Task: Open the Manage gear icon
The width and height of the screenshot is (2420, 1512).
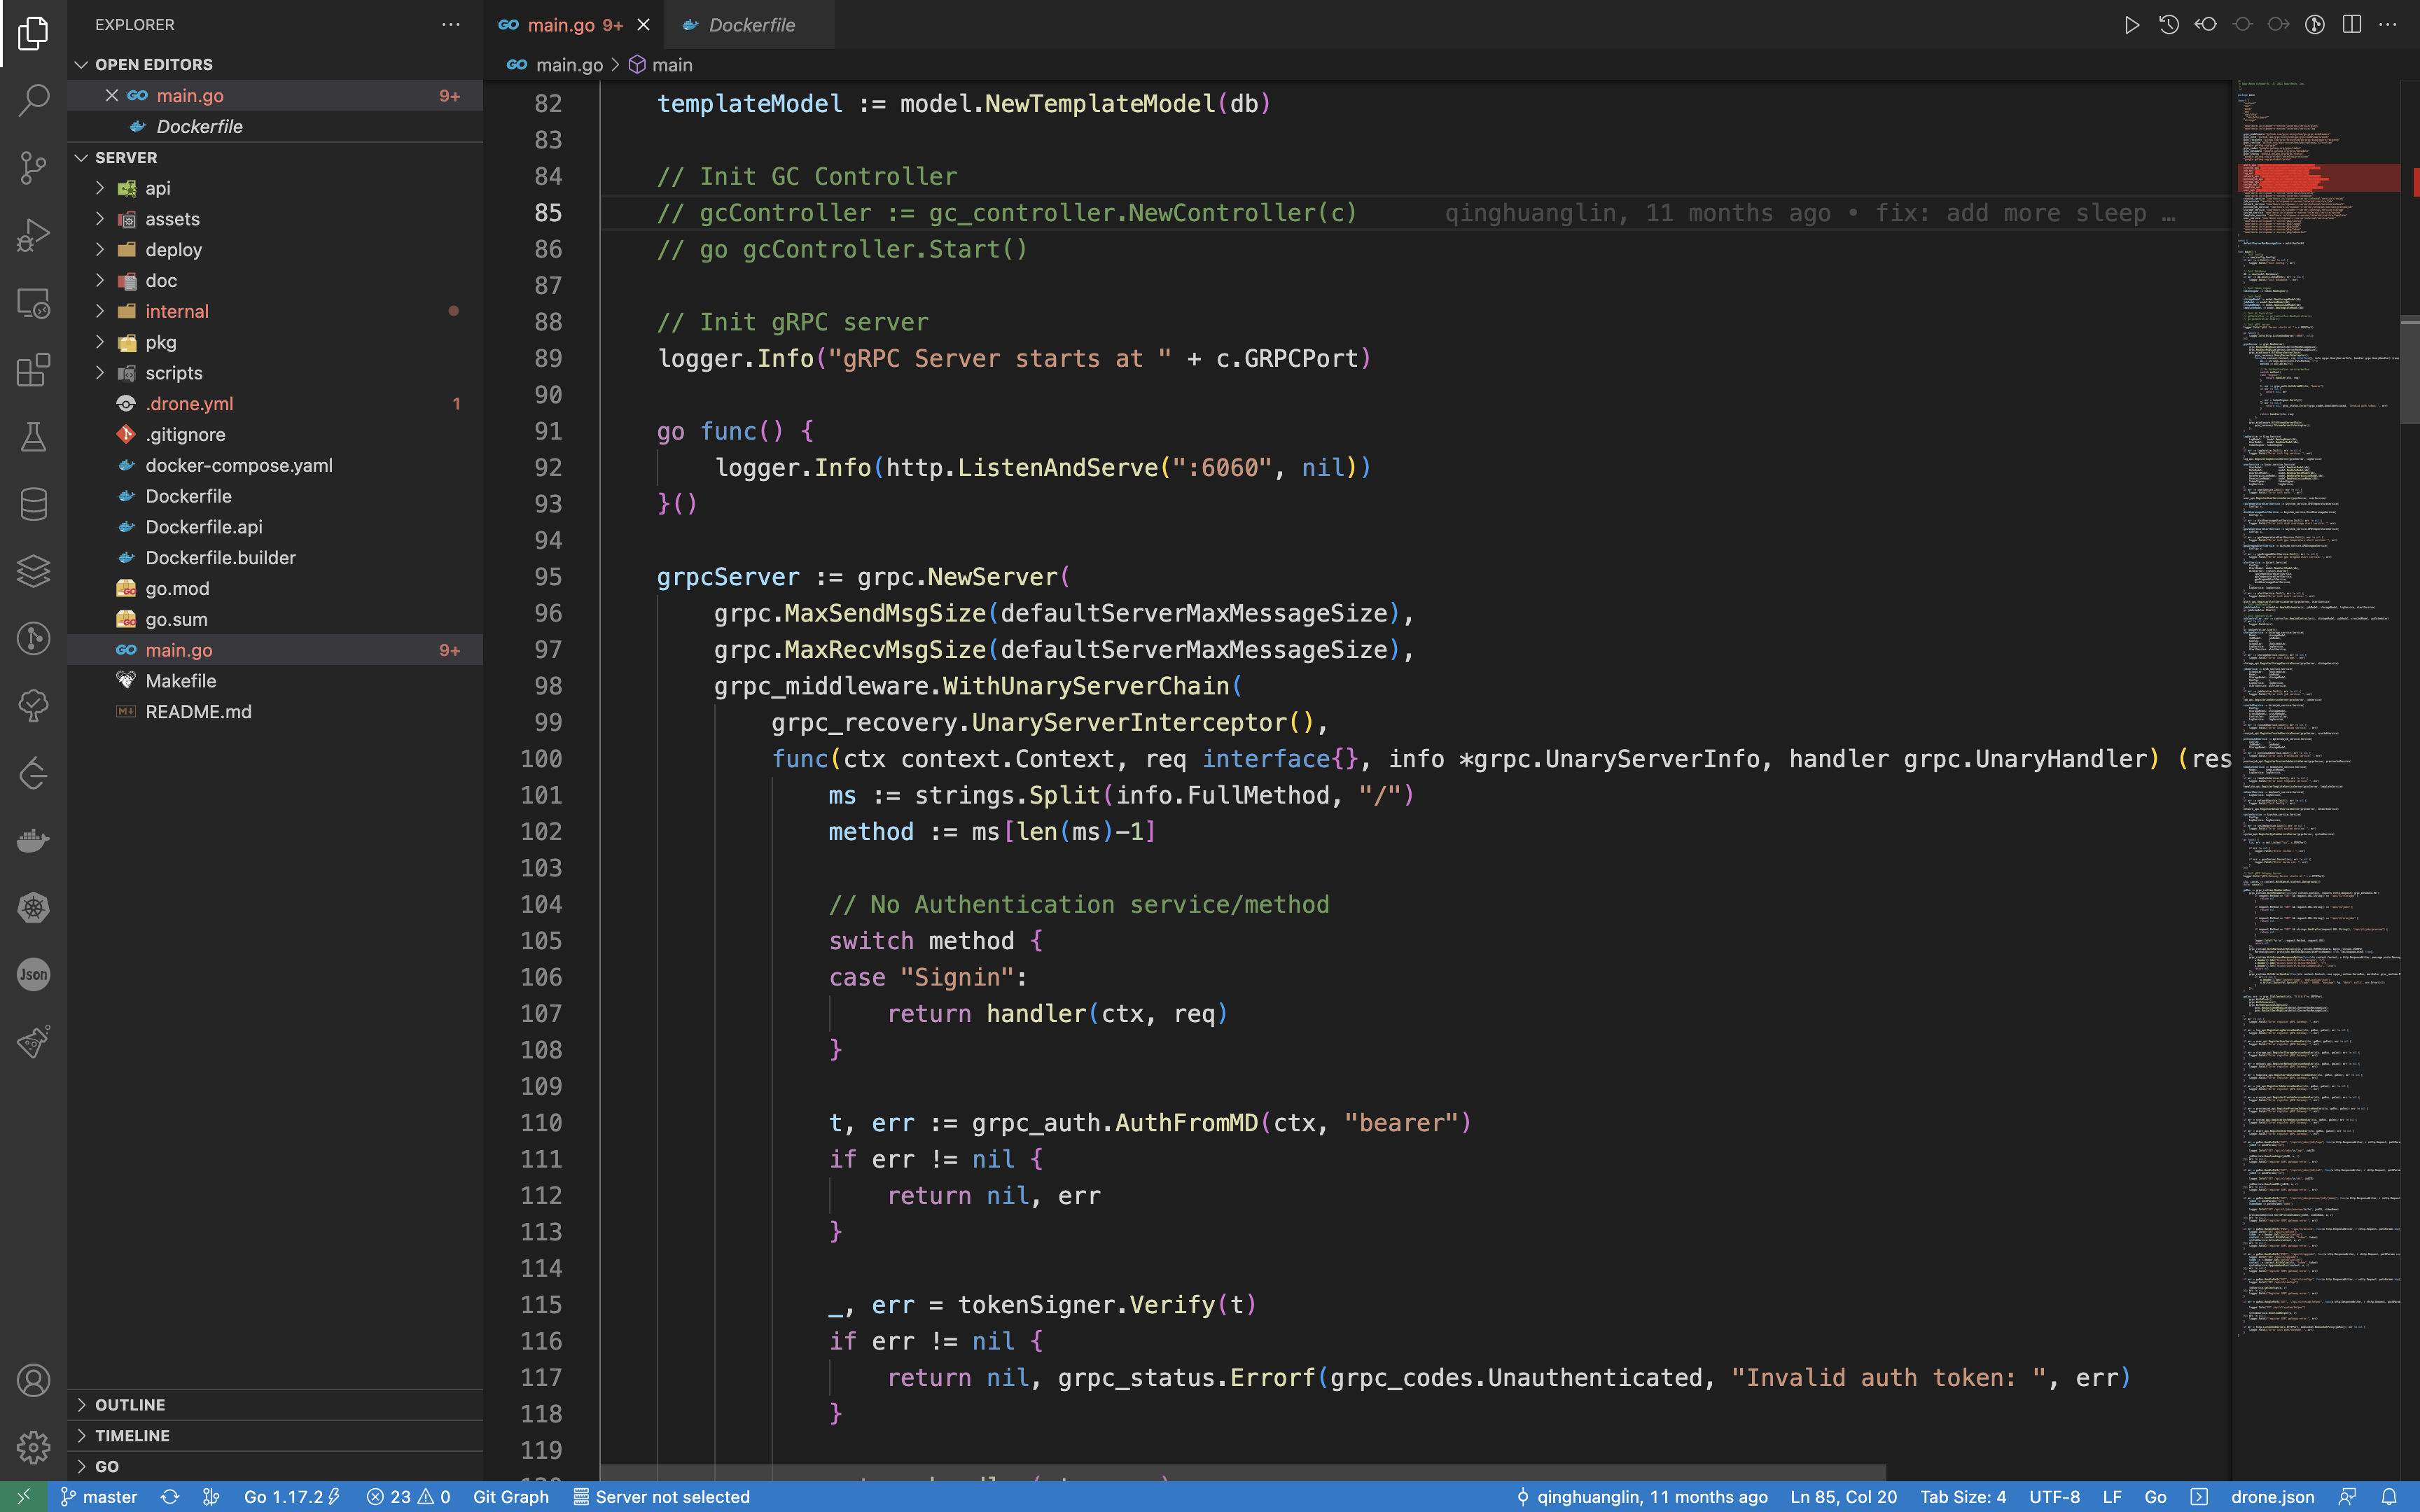Action: point(33,1446)
